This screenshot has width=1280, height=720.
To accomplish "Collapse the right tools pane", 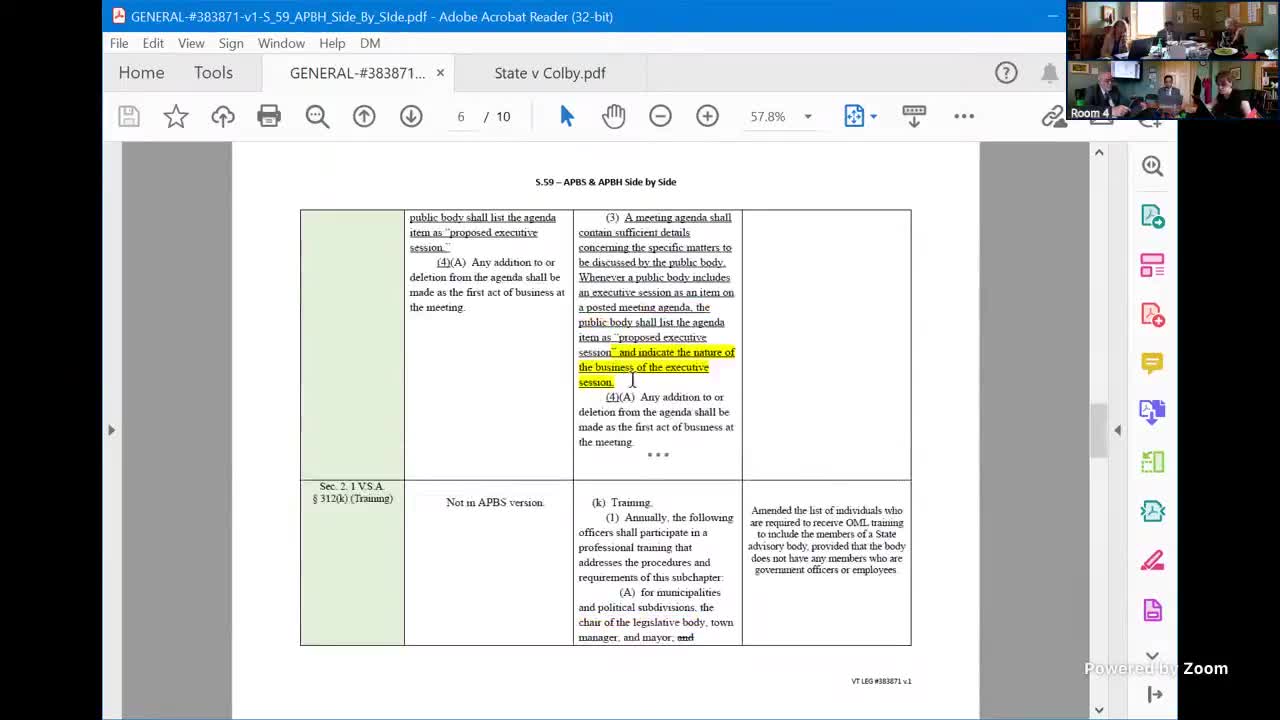I will point(1118,430).
